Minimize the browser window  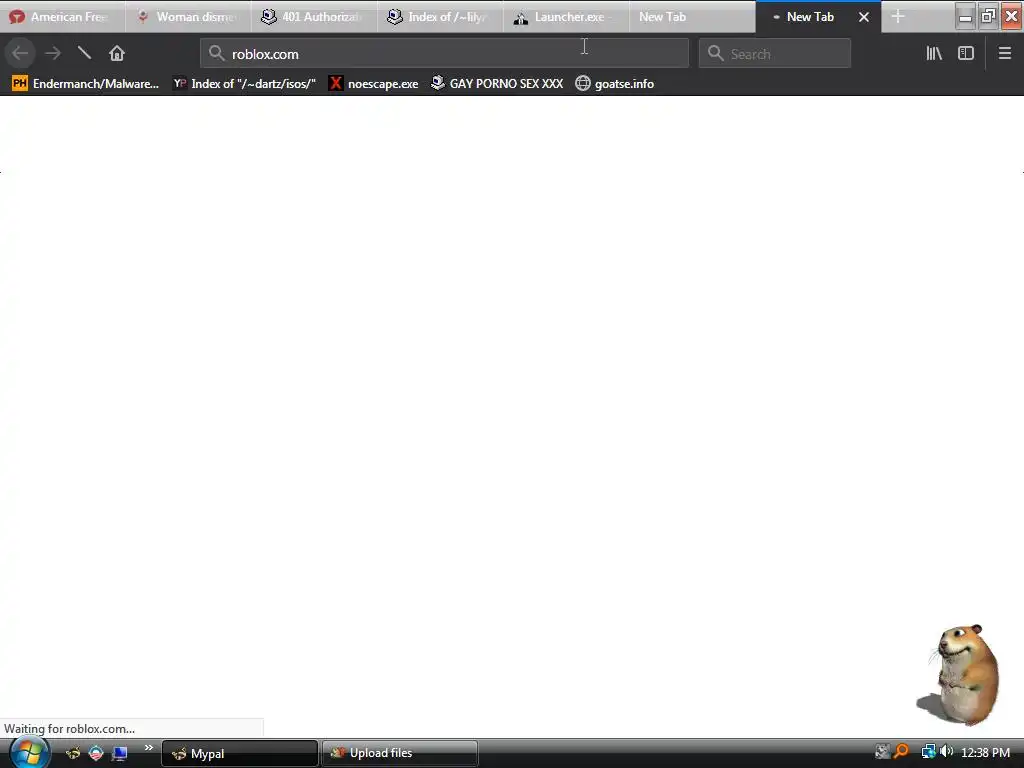click(x=965, y=16)
